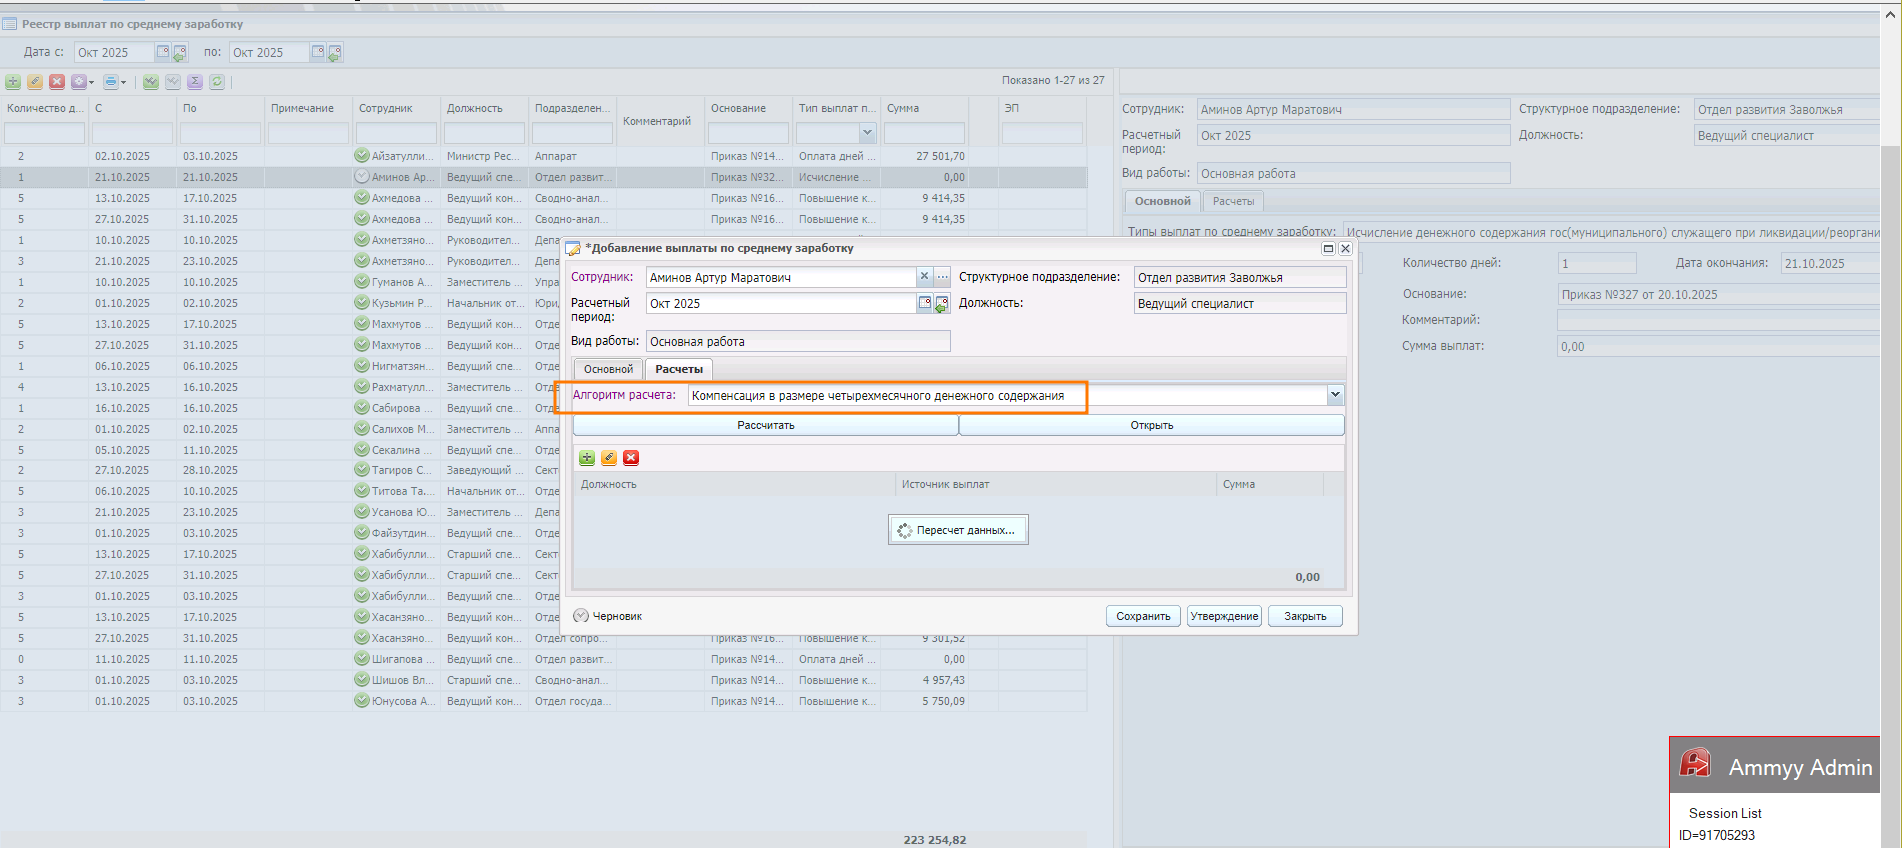The width and height of the screenshot is (1902, 848).
Task: Click dialog Расчетный период input field
Action: point(782,303)
